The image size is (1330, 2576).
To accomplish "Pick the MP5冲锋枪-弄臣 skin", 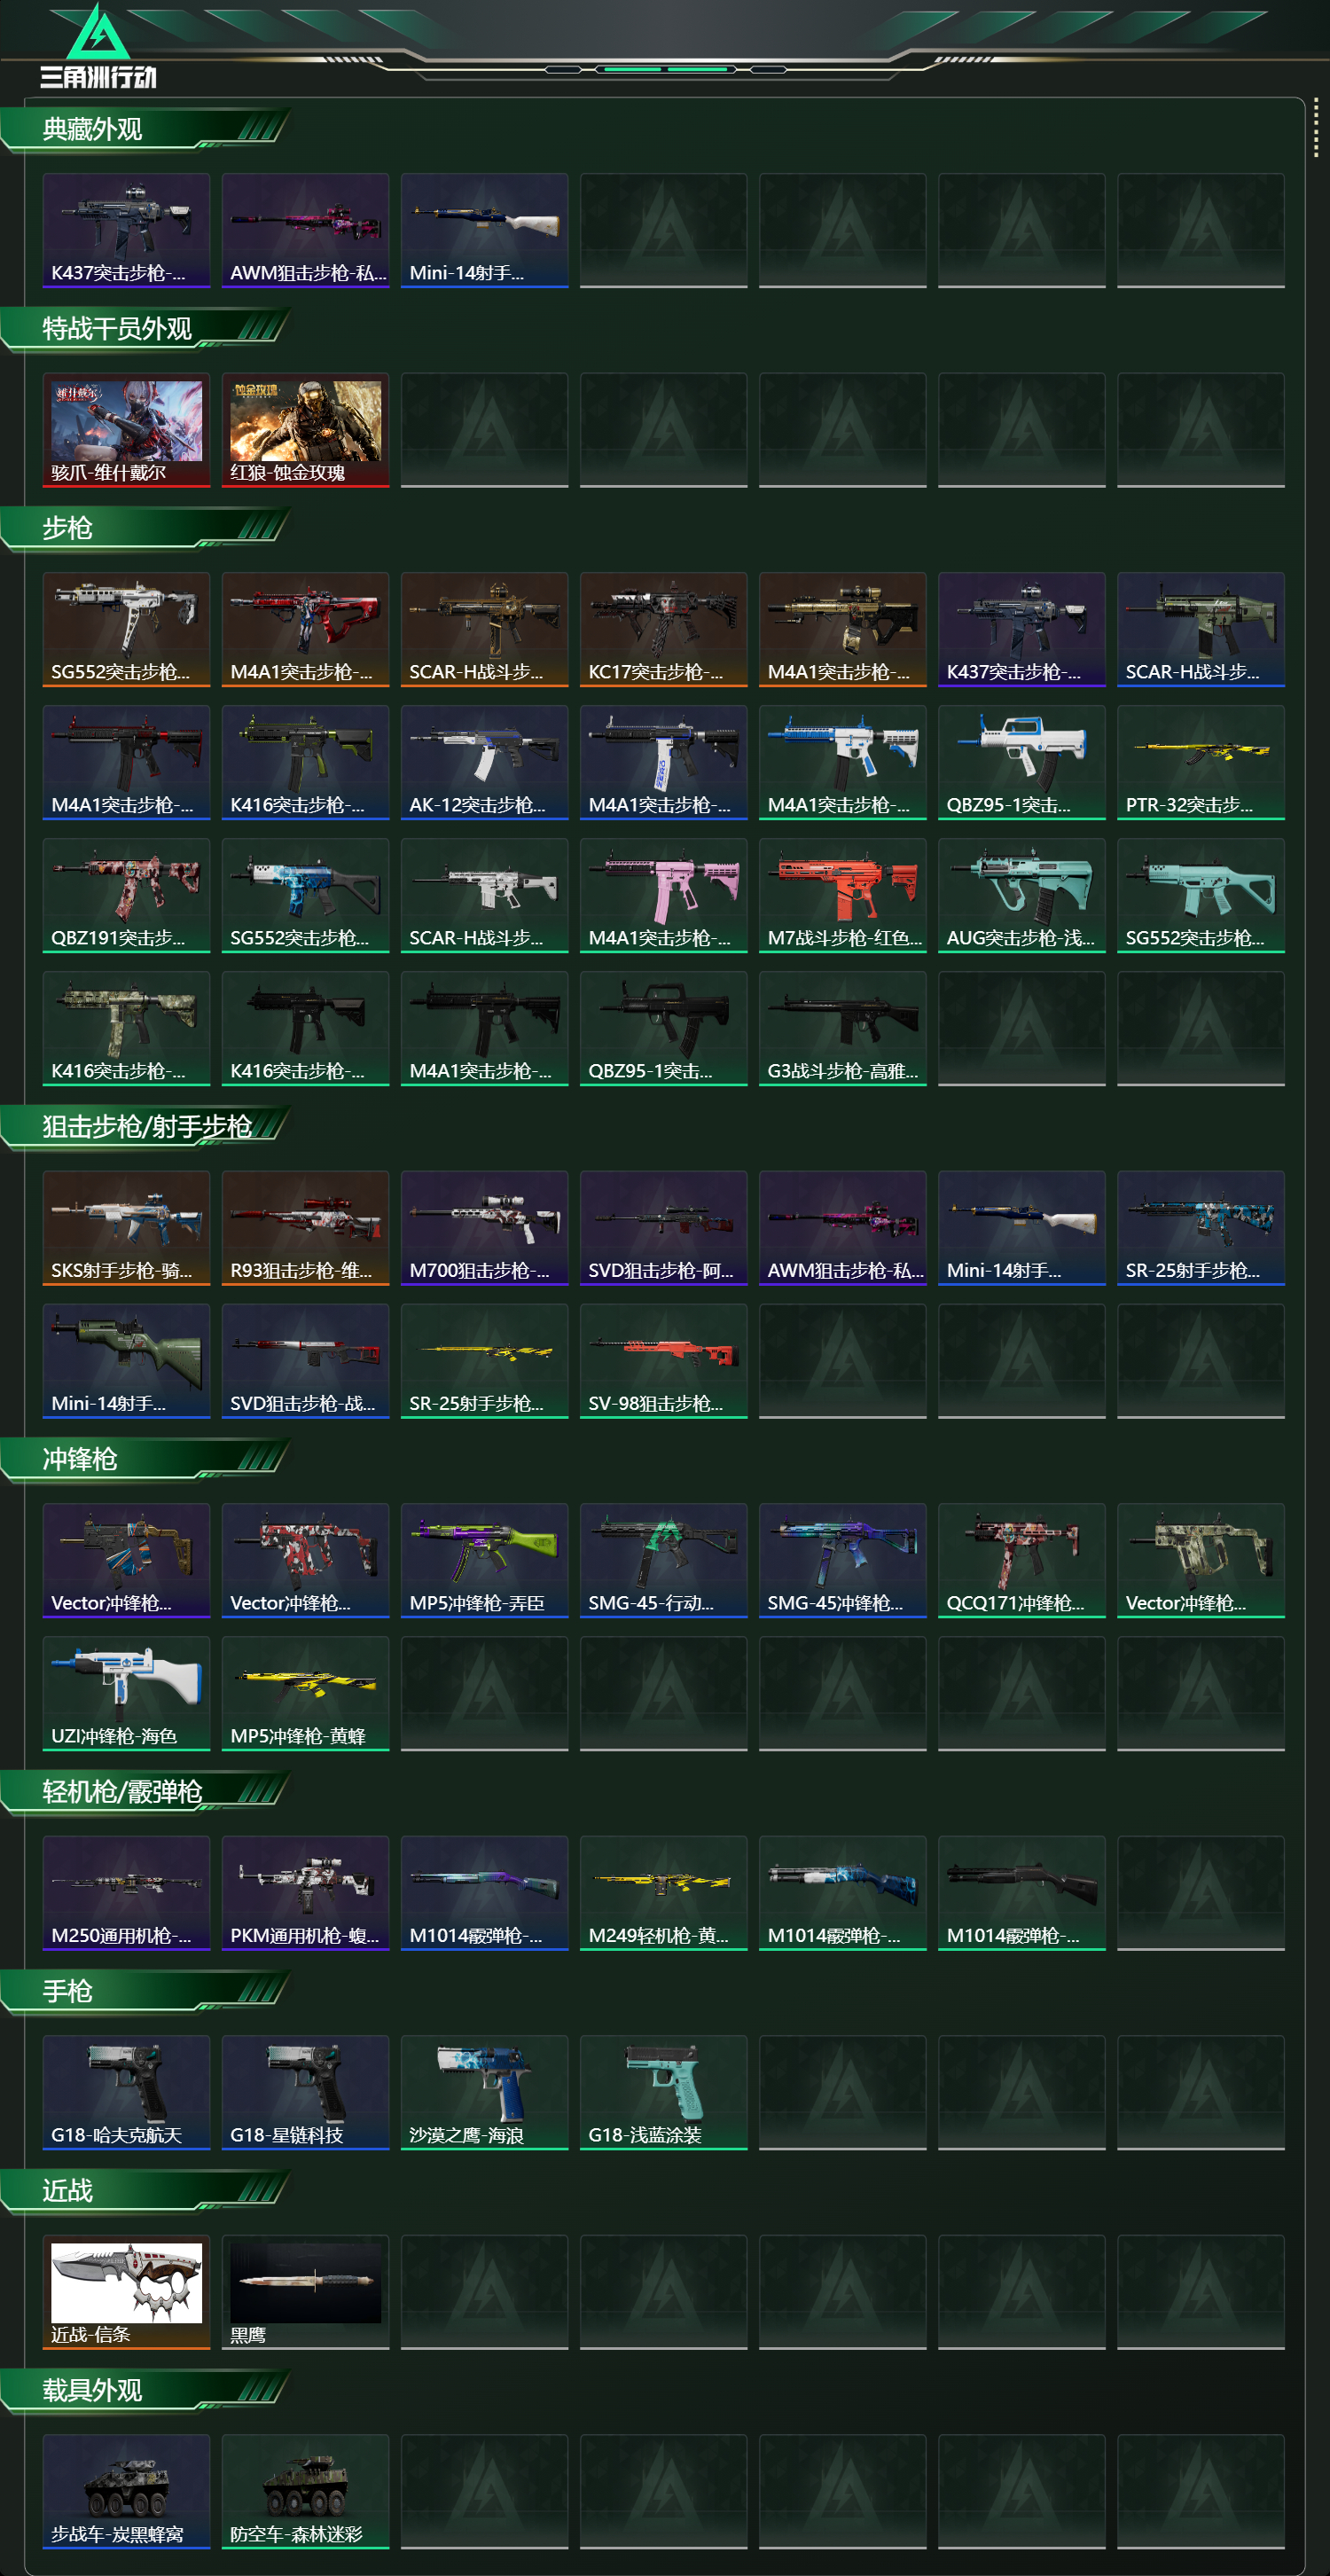I will click(484, 1560).
